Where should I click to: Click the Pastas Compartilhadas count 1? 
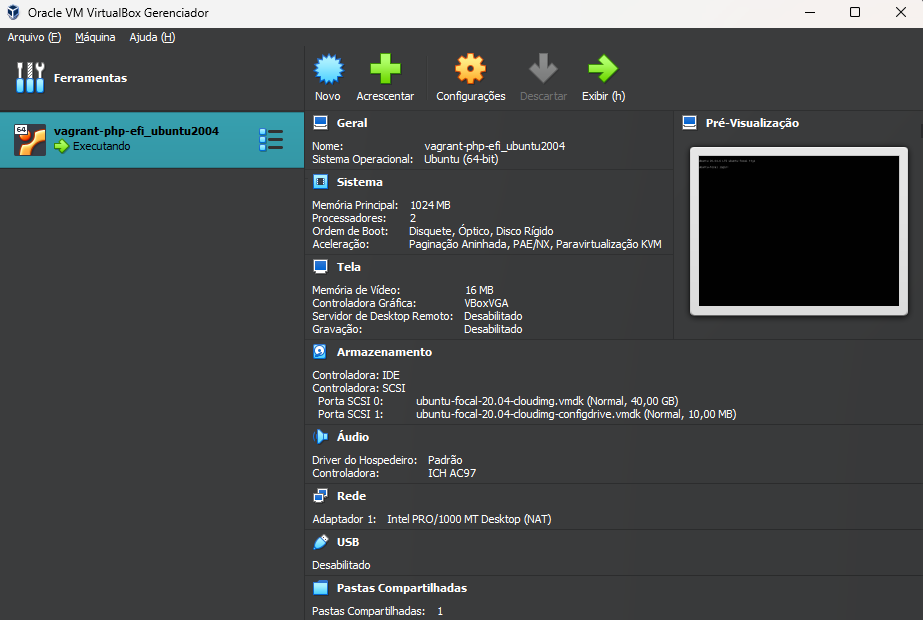(x=440, y=611)
